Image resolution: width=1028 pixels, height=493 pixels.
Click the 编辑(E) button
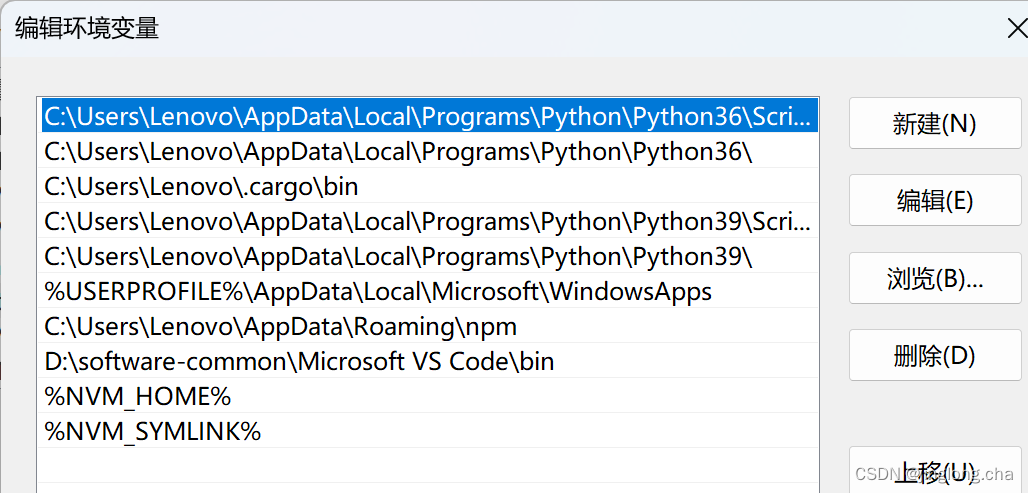point(935,201)
